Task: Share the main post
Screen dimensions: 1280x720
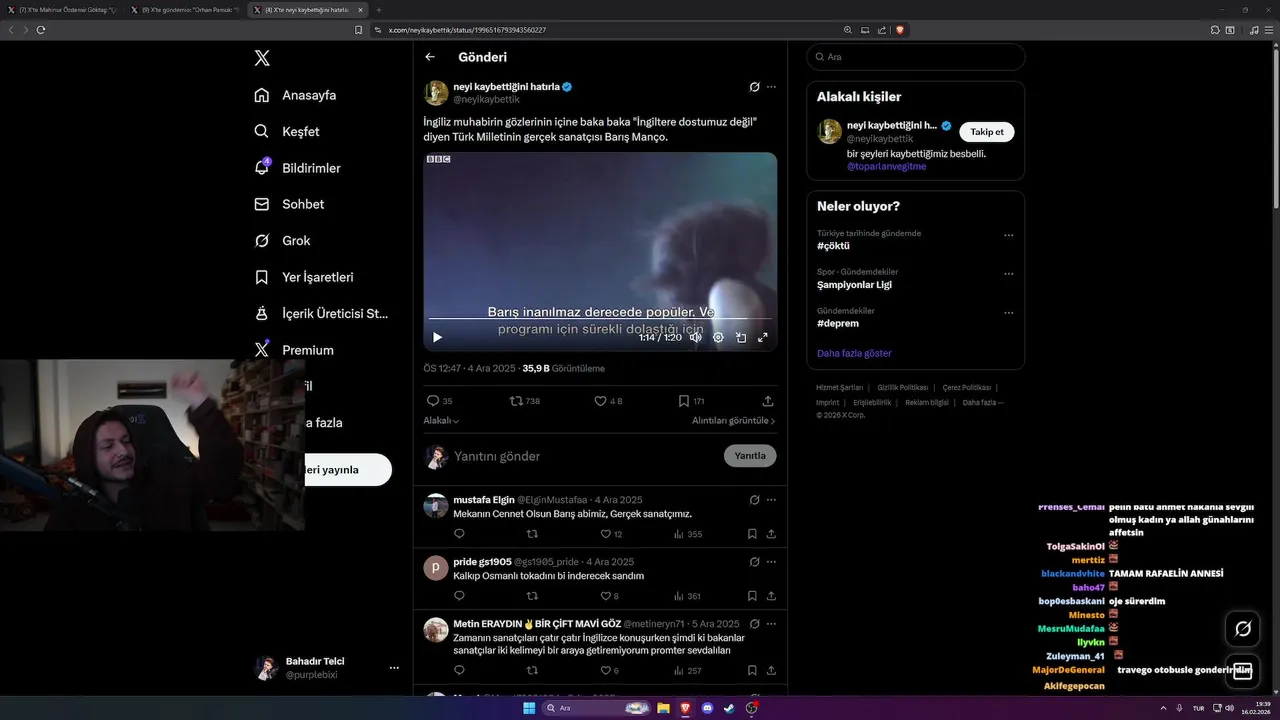Action: click(x=768, y=401)
